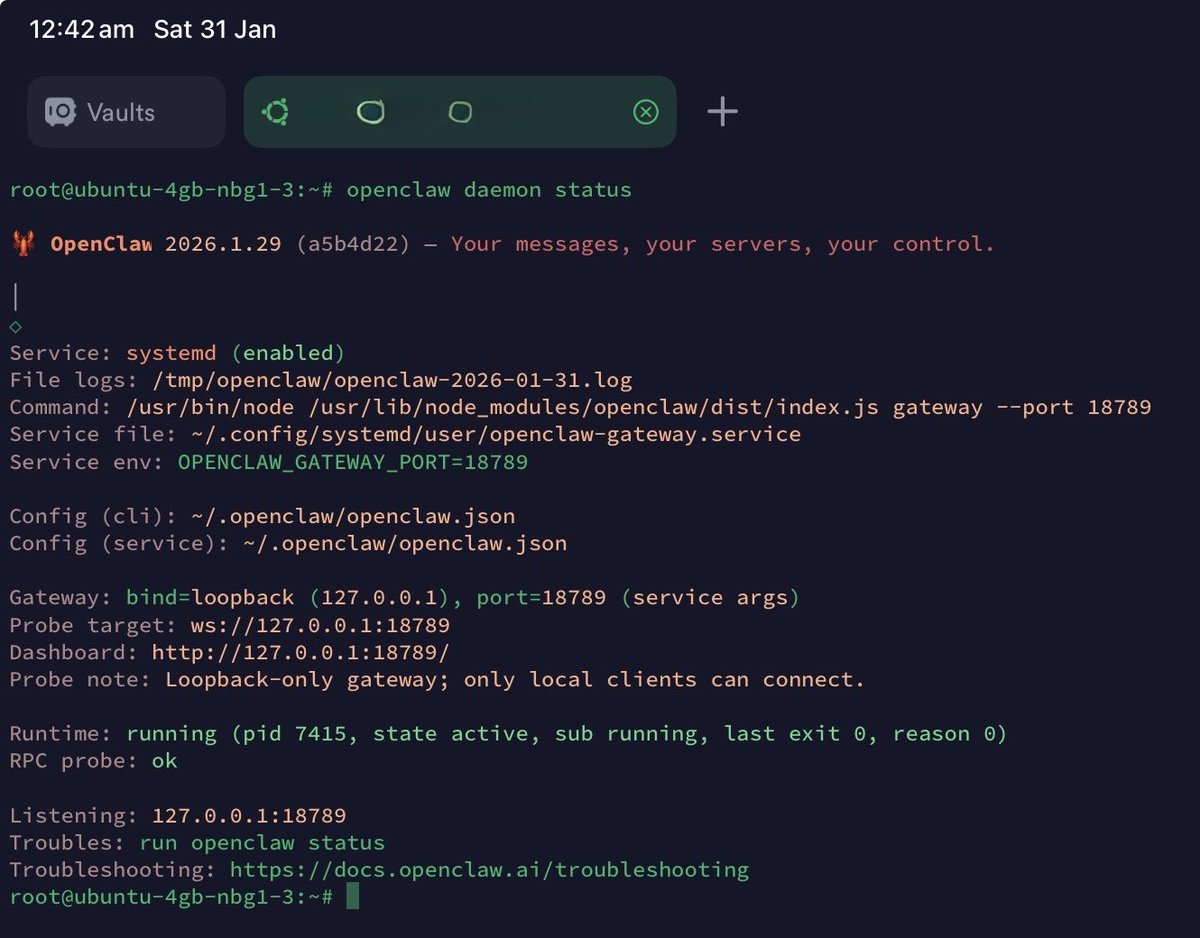The width and height of the screenshot is (1200, 938).
Task: Click the OpenClaw lobster emoji icon
Action: 24,244
